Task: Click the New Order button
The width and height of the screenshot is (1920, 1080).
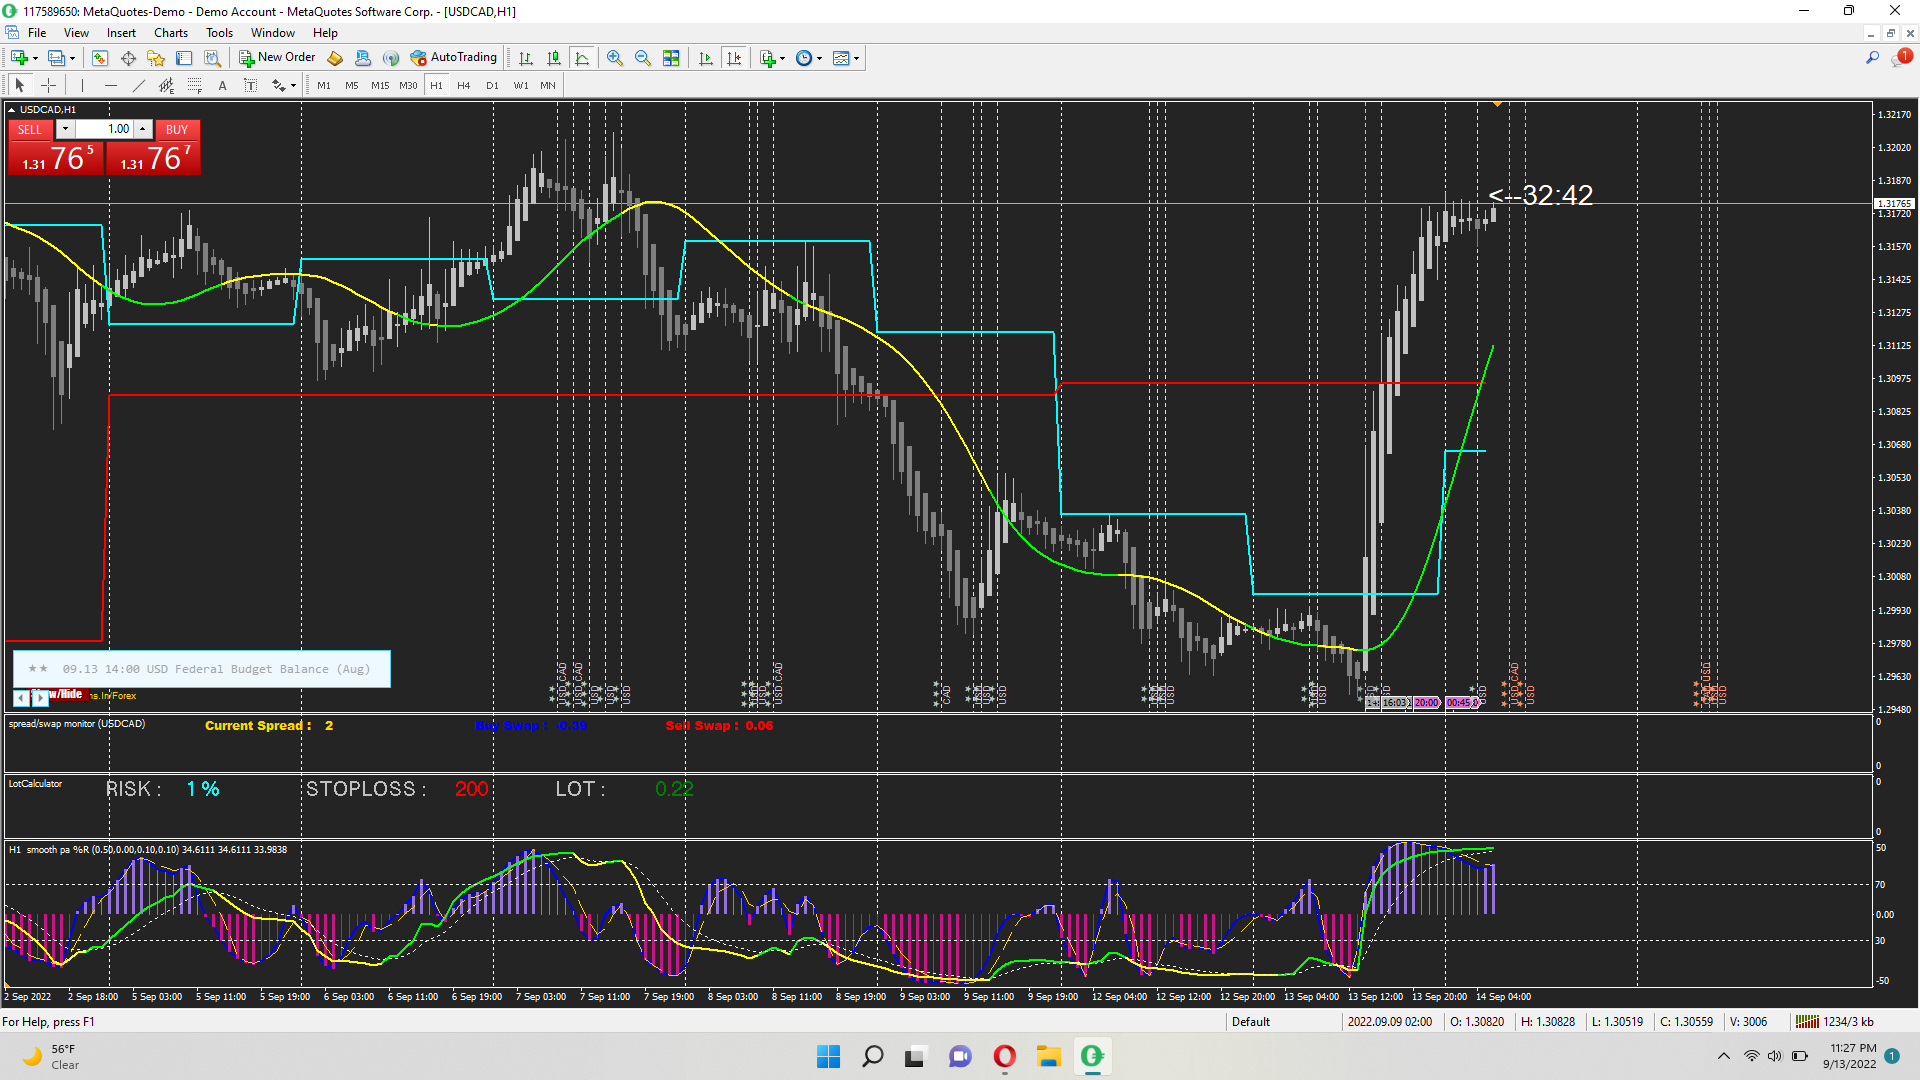Action: 277,58
